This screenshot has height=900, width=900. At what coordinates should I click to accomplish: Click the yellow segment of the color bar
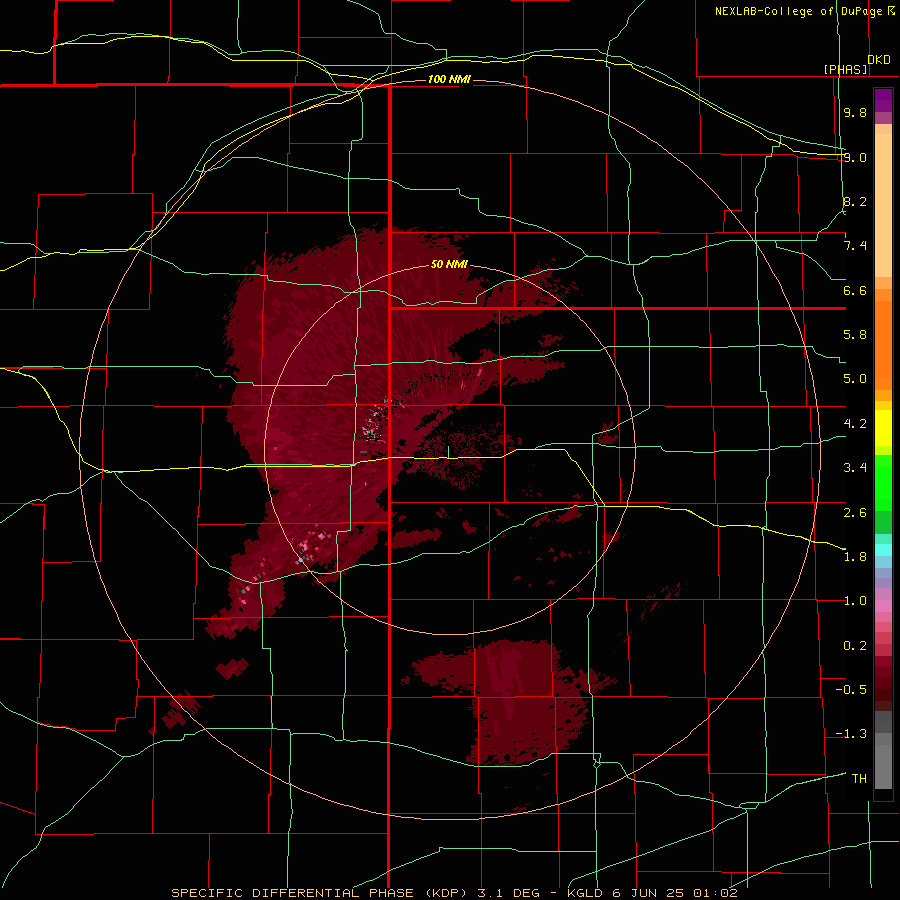(883, 428)
